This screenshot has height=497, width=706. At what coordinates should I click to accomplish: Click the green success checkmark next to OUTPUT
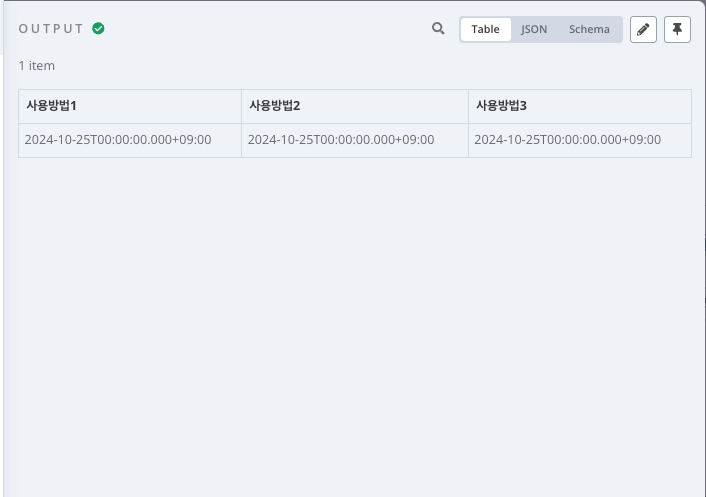point(98,28)
